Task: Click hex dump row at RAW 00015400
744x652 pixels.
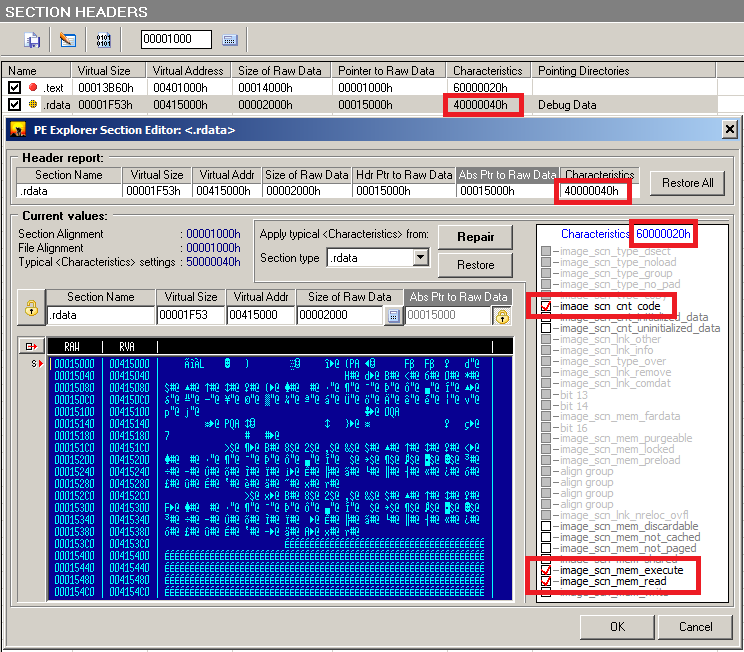Action: pyautogui.click(x=271, y=556)
